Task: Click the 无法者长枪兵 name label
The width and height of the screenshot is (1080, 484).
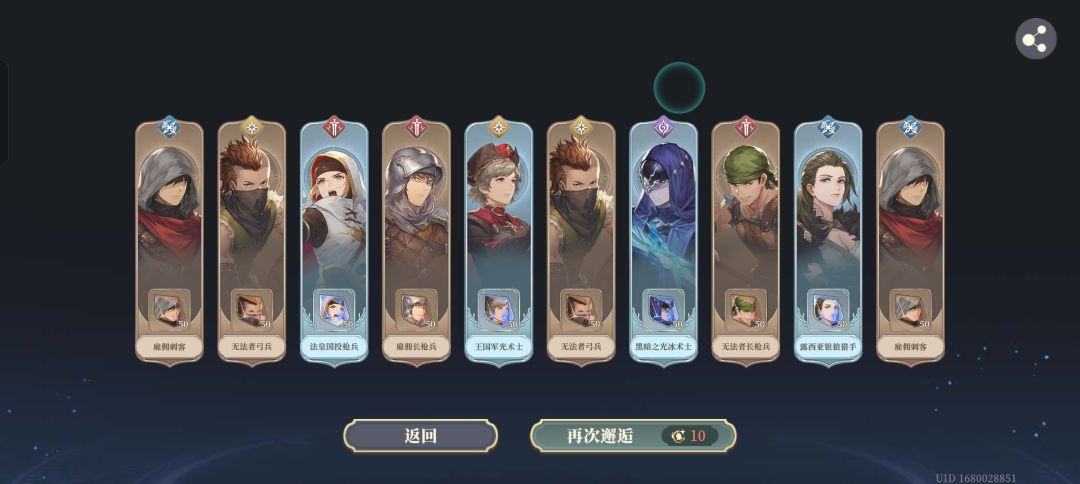Action: click(x=746, y=347)
